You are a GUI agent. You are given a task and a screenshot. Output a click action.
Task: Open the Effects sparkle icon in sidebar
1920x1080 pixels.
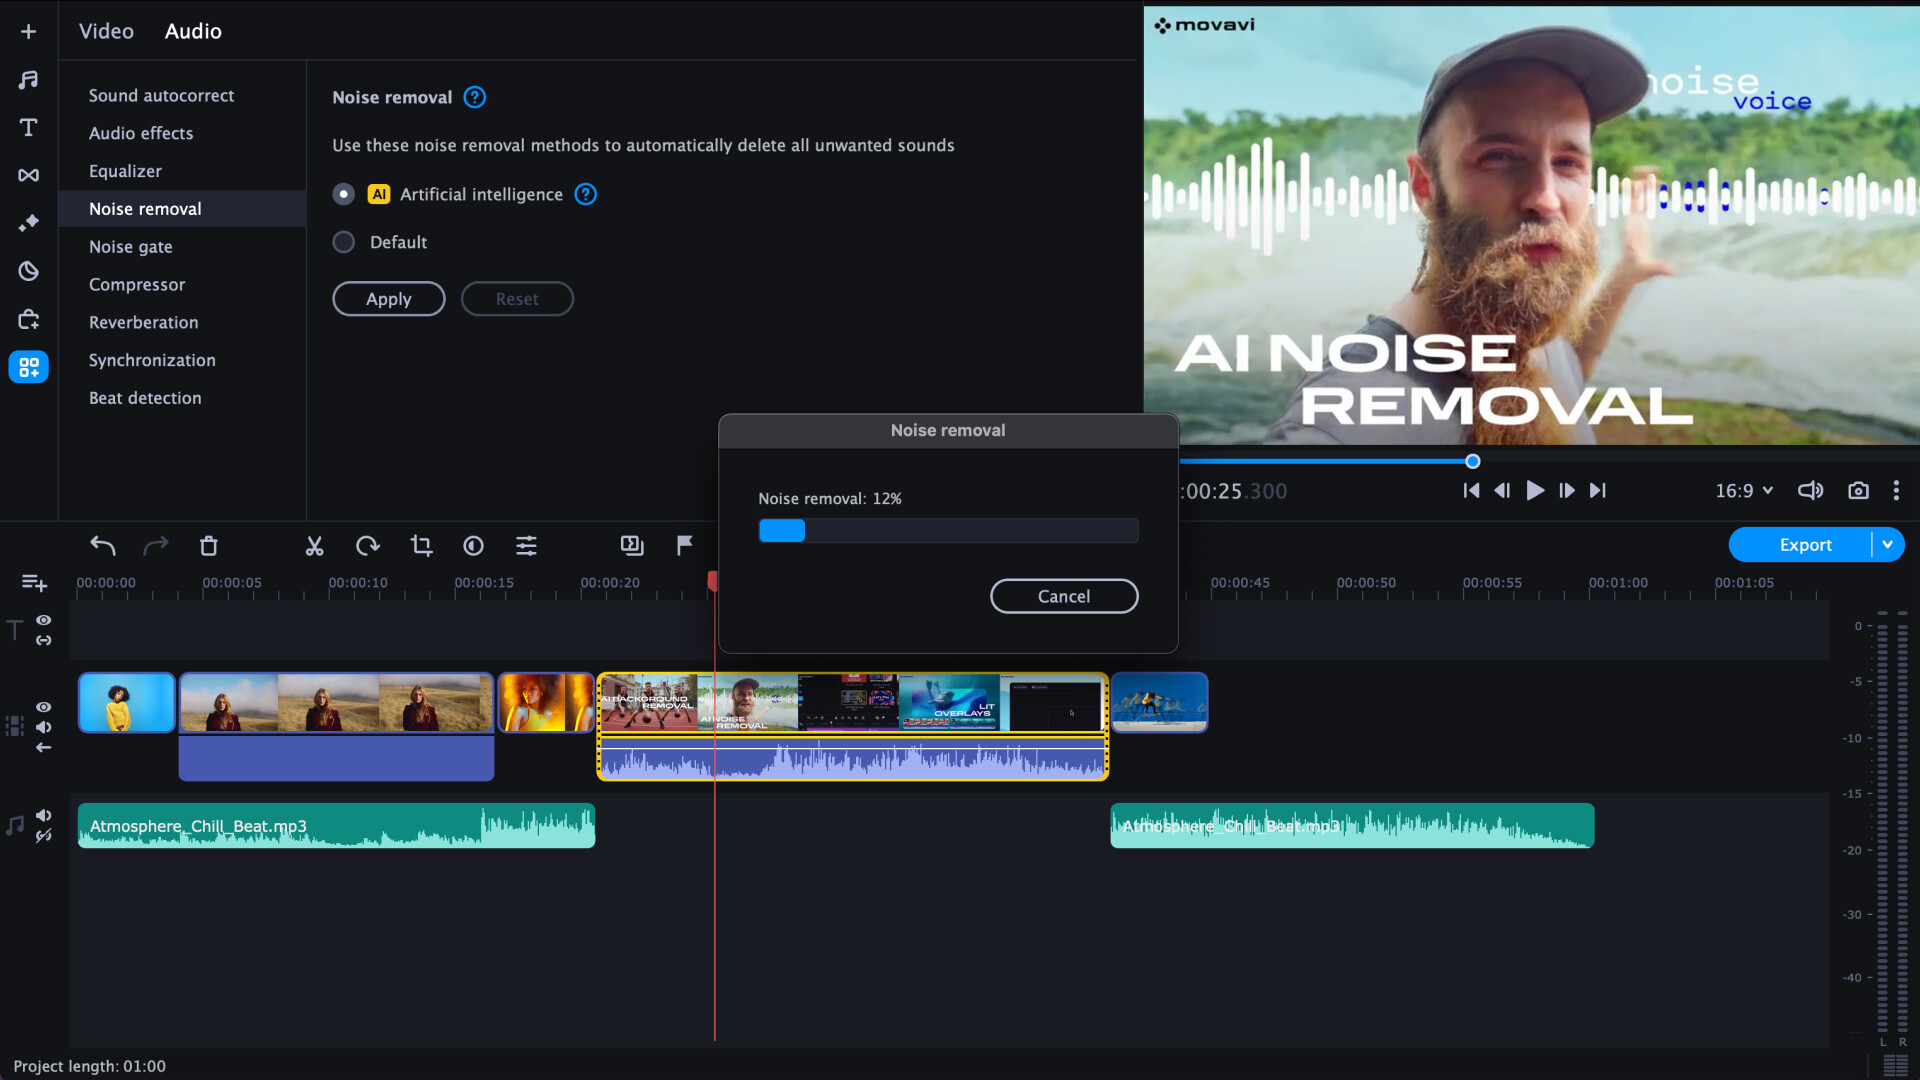(28, 223)
